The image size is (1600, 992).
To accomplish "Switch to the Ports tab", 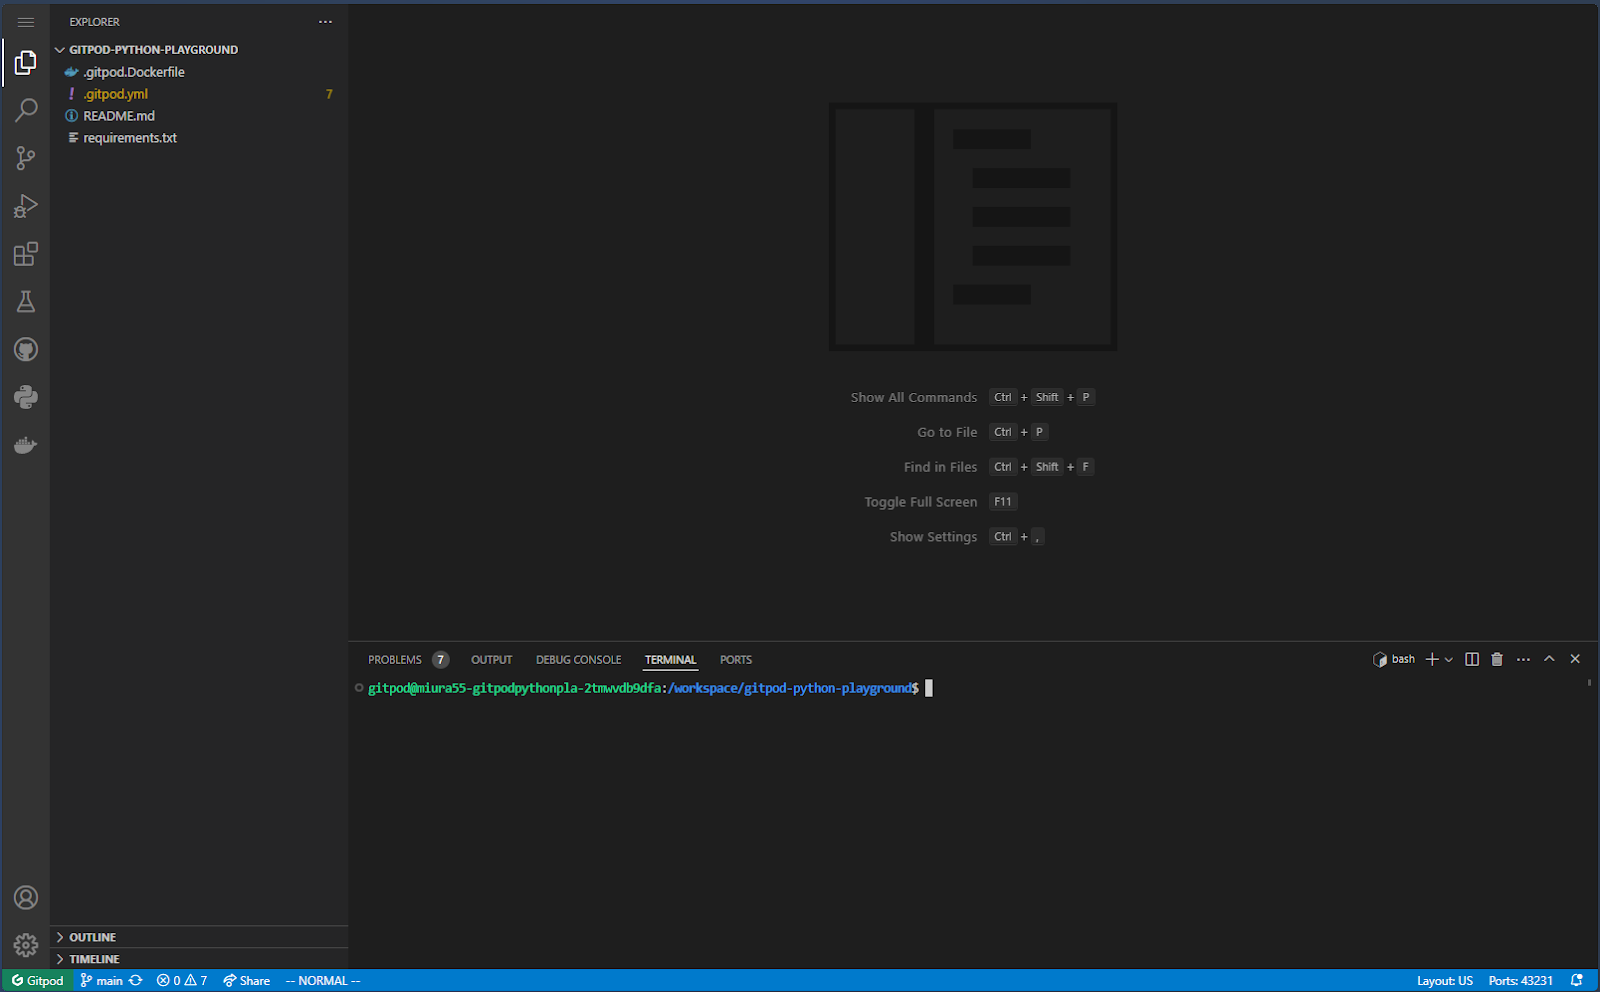I will (736, 660).
